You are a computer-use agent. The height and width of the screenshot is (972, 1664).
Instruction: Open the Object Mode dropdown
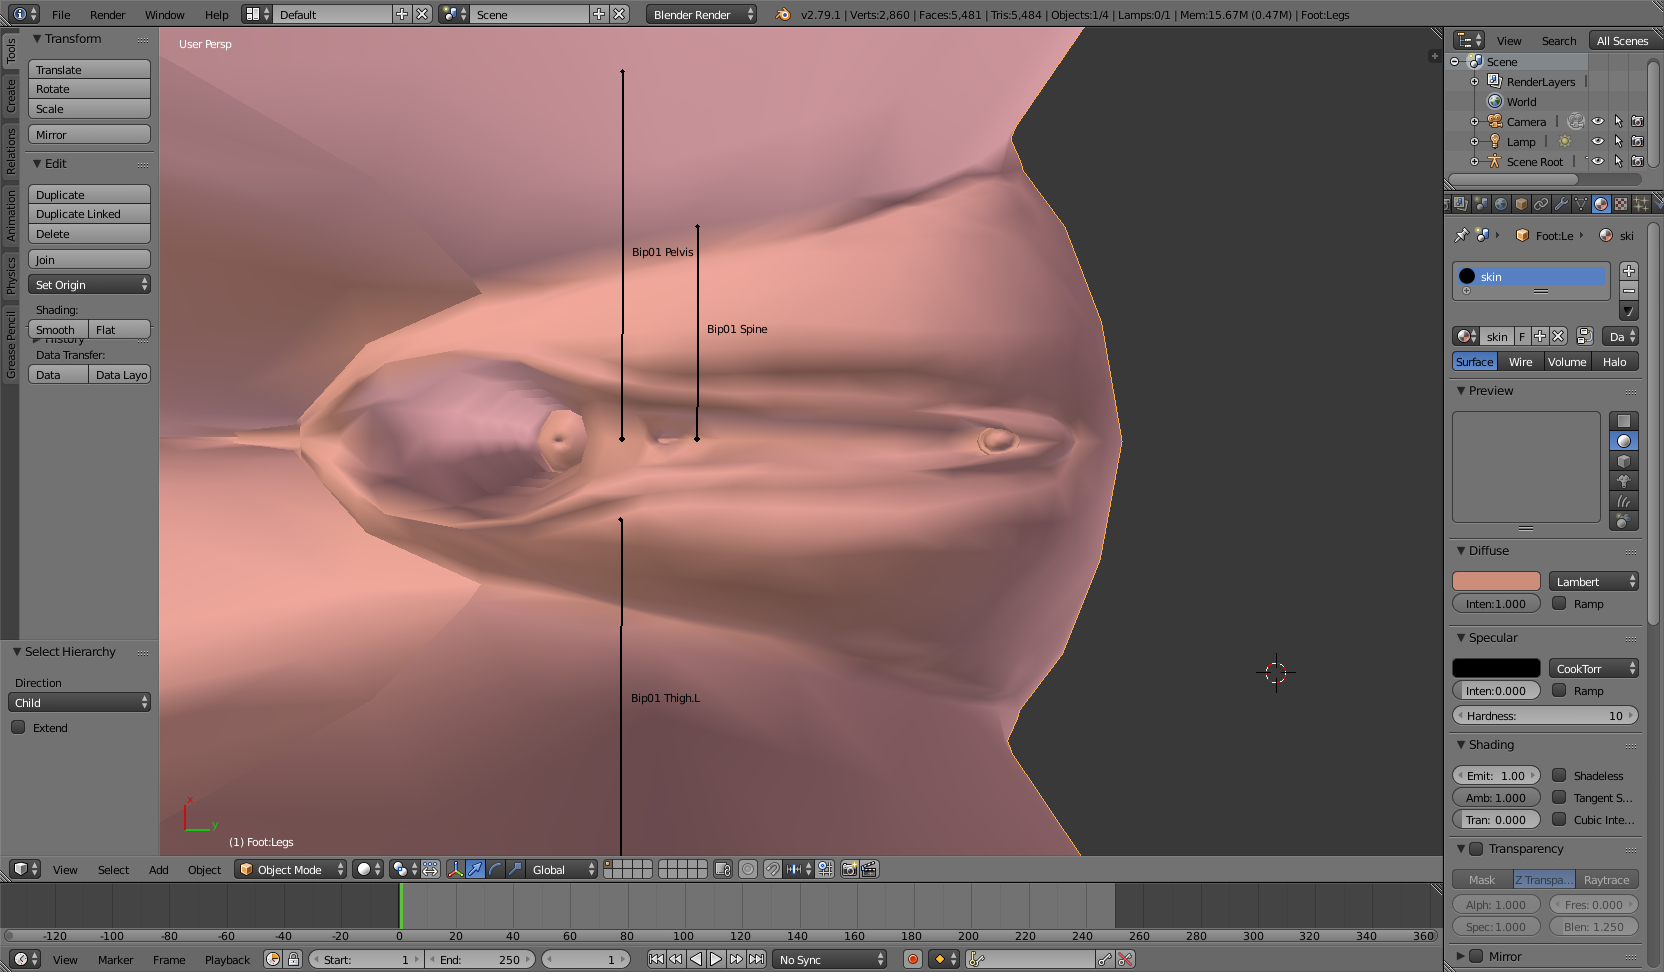click(x=291, y=869)
